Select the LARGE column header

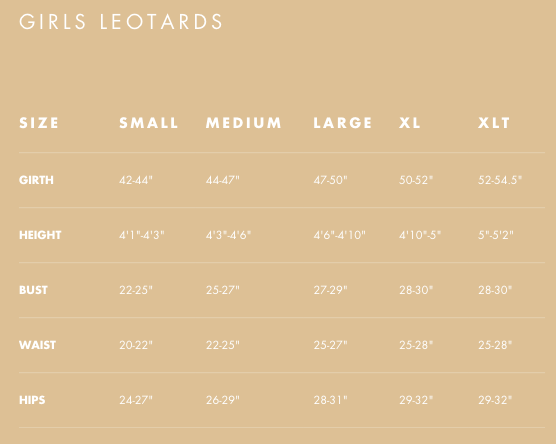[x=343, y=123]
